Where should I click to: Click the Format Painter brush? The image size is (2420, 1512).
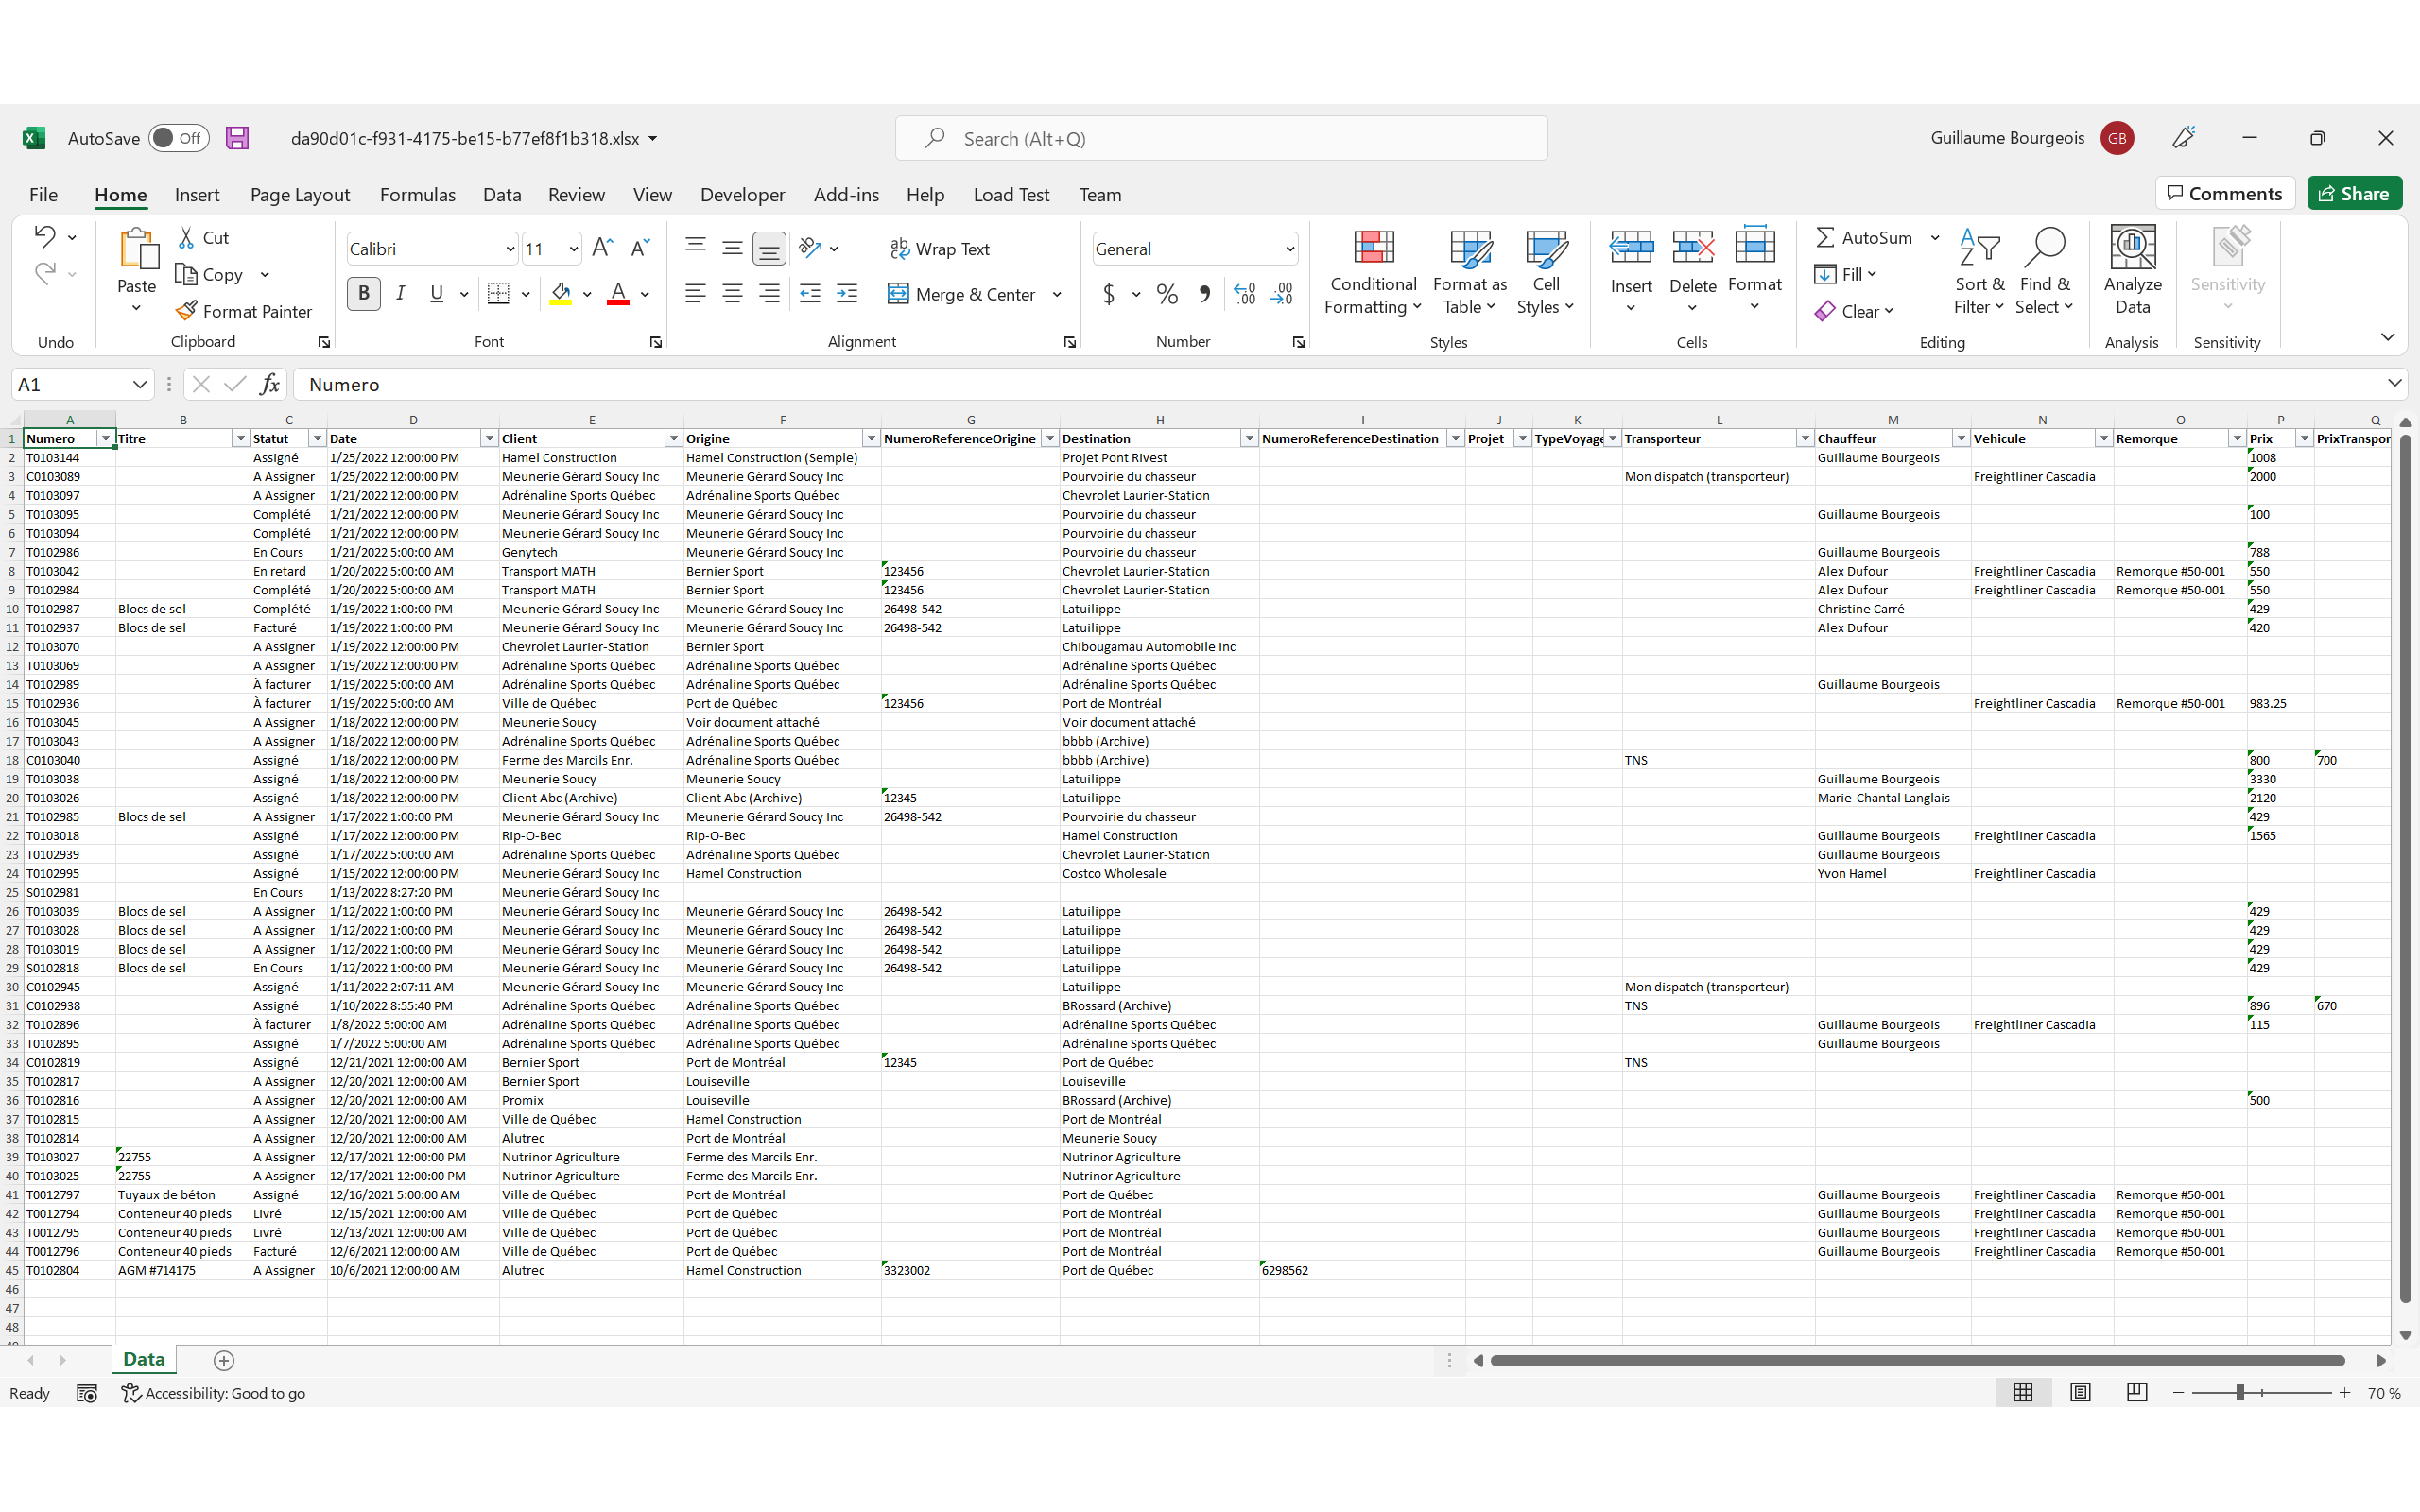coord(186,311)
